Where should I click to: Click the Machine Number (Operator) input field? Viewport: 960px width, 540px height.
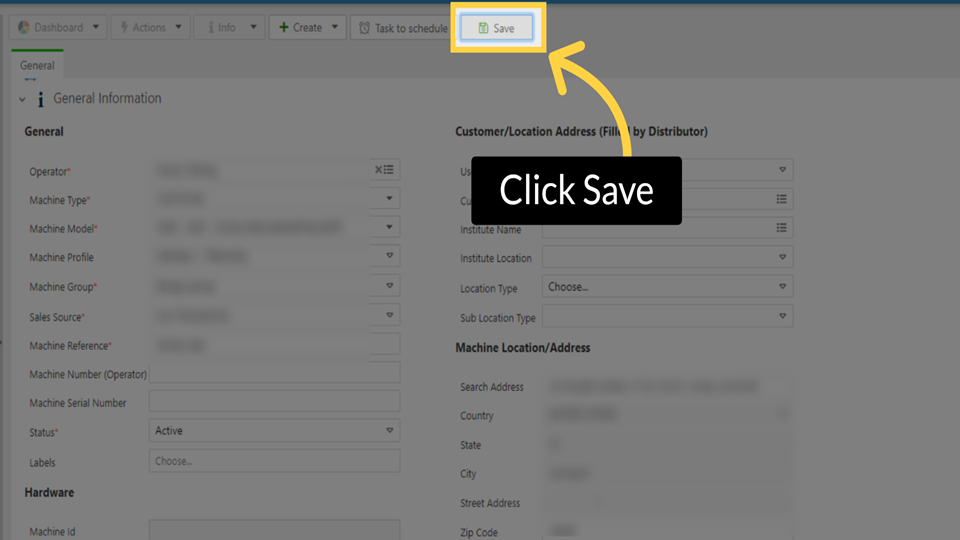(x=274, y=373)
